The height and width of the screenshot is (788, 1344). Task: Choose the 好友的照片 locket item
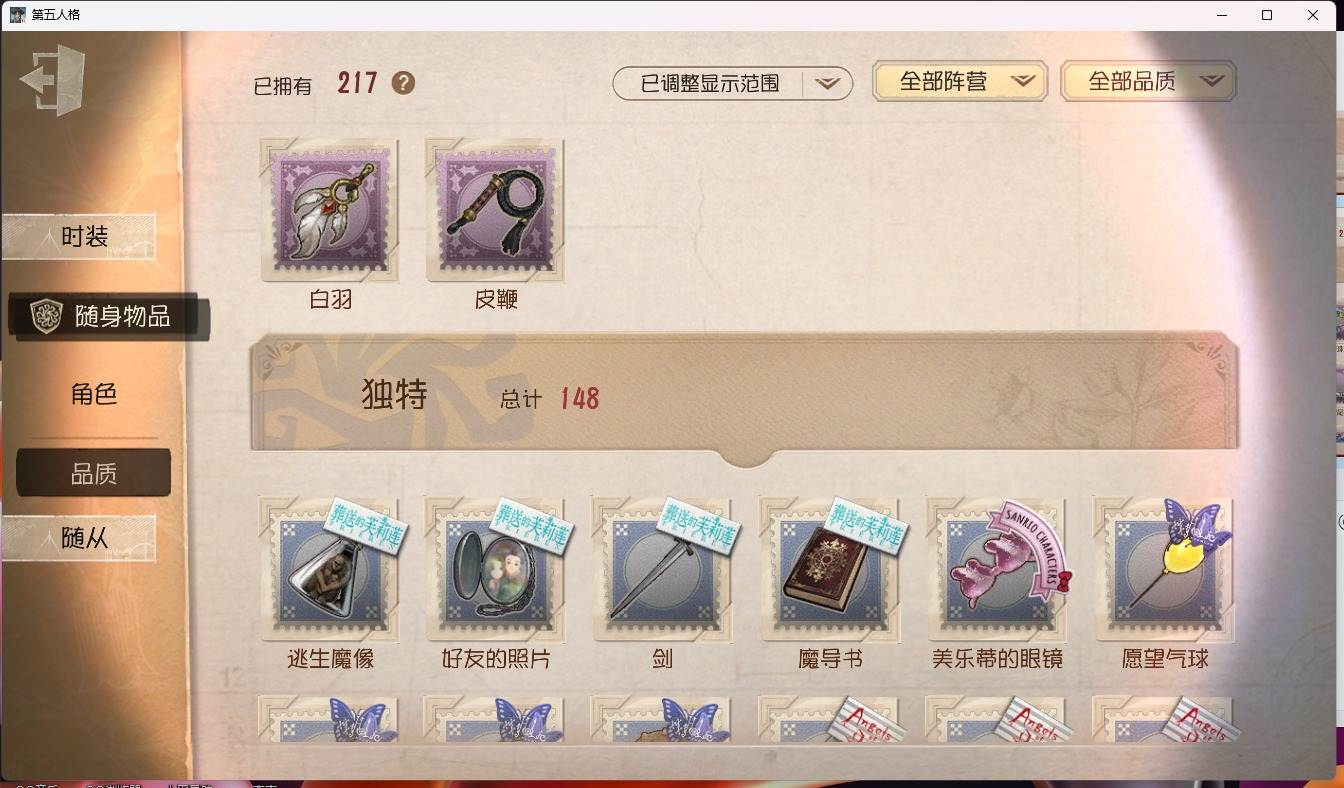(496, 569)
